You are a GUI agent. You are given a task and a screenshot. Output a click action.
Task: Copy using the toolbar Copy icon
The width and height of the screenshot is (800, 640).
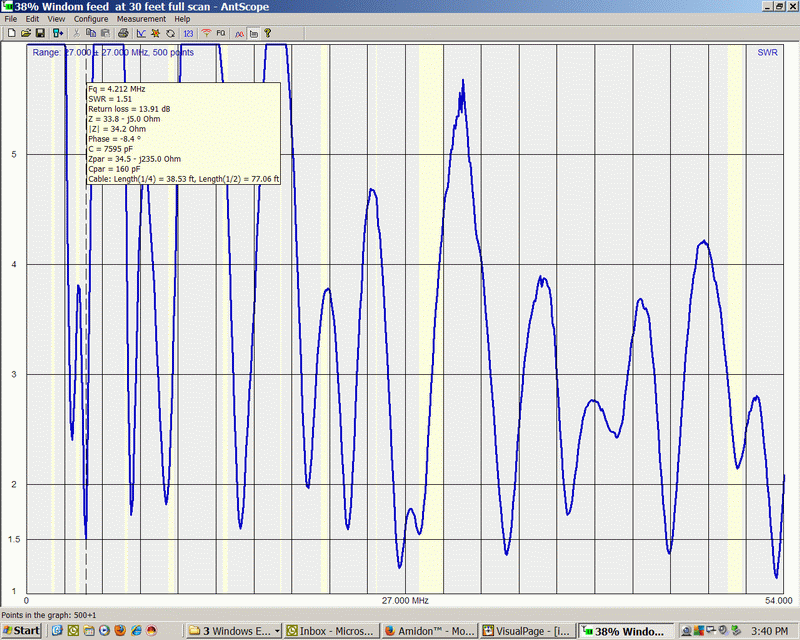[x=91, y=33]
